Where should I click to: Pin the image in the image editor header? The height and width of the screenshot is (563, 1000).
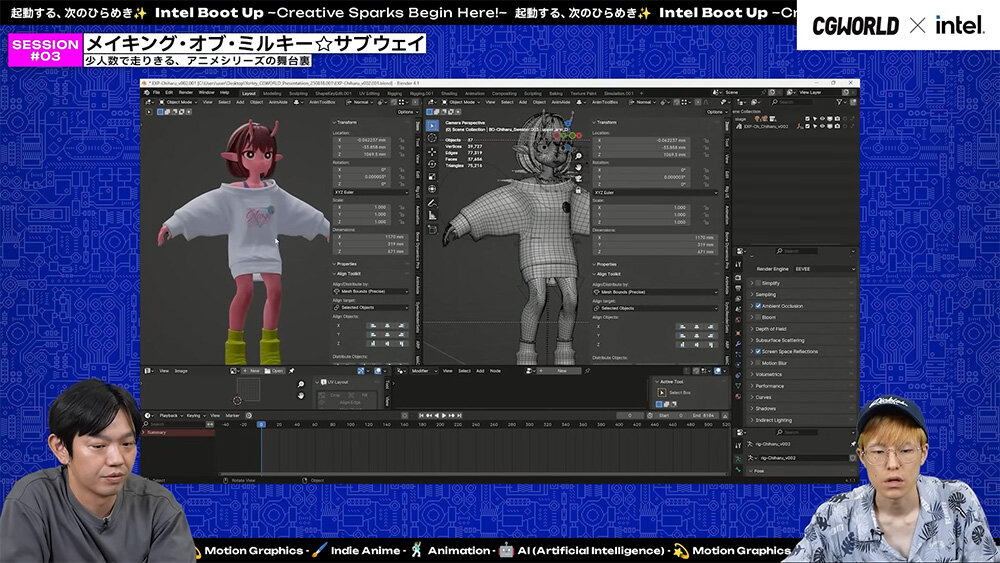[x=291, y=370]
